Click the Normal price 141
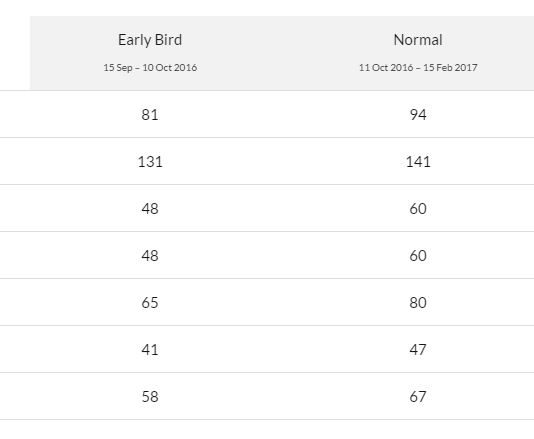534x439 pixels. [x=418, y=161]
